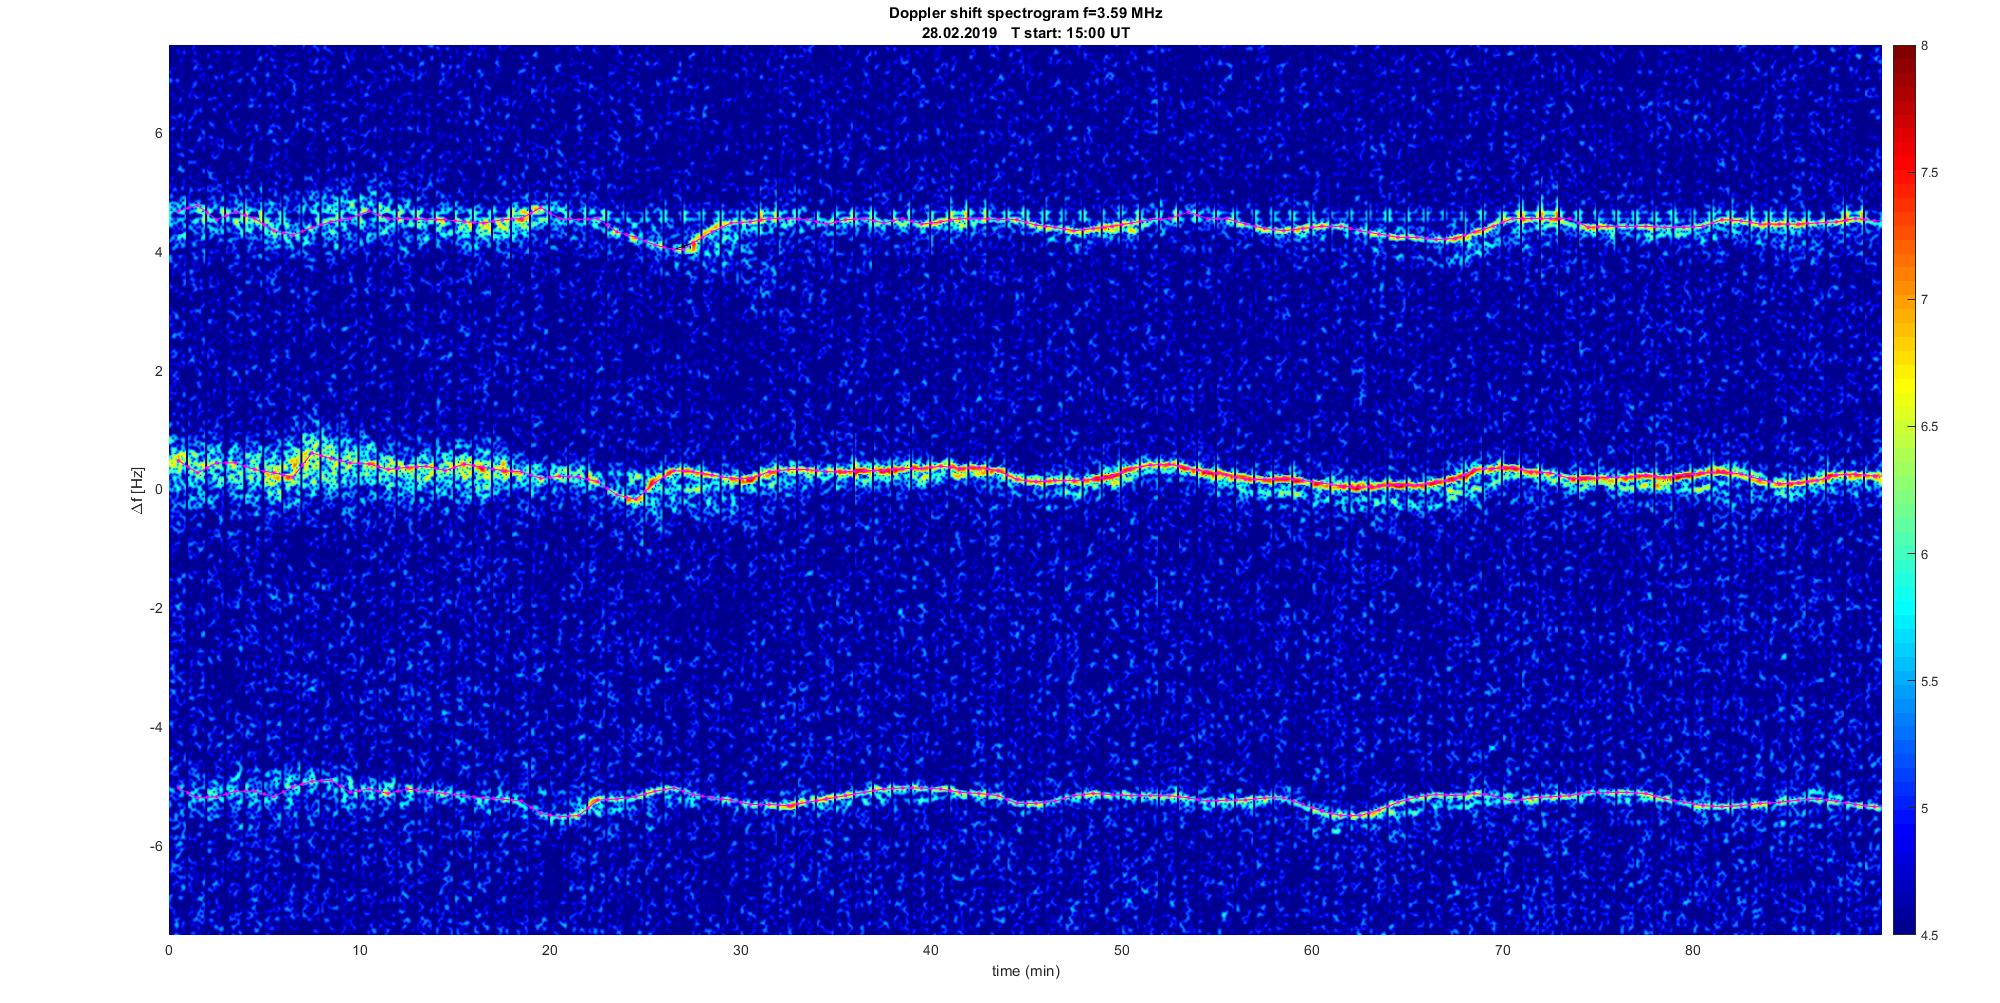Image resolution: width=2000 pixels, height=1003 pixels.
Task: Click the x-axis tick label '80'
Action: click(x=1692, y=951)
